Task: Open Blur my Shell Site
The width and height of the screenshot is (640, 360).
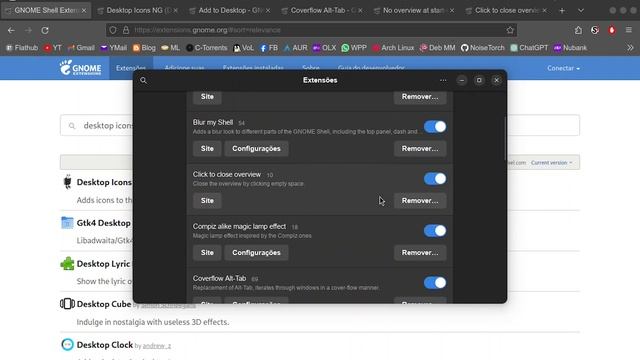Action: coord(207,149)
